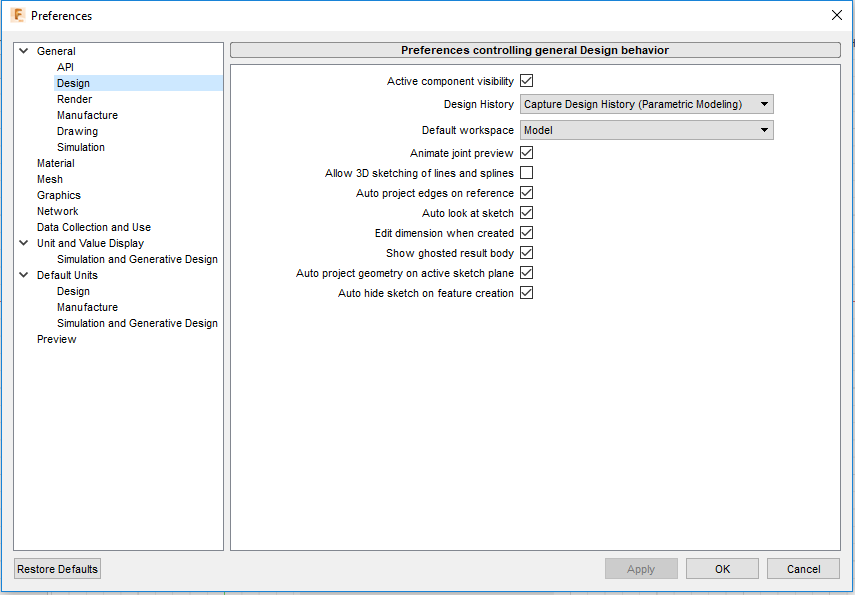Click the Preferences controlling general Design behavior header
The image size is (855, 595).
pyautogui.click(x=535, y=50)
